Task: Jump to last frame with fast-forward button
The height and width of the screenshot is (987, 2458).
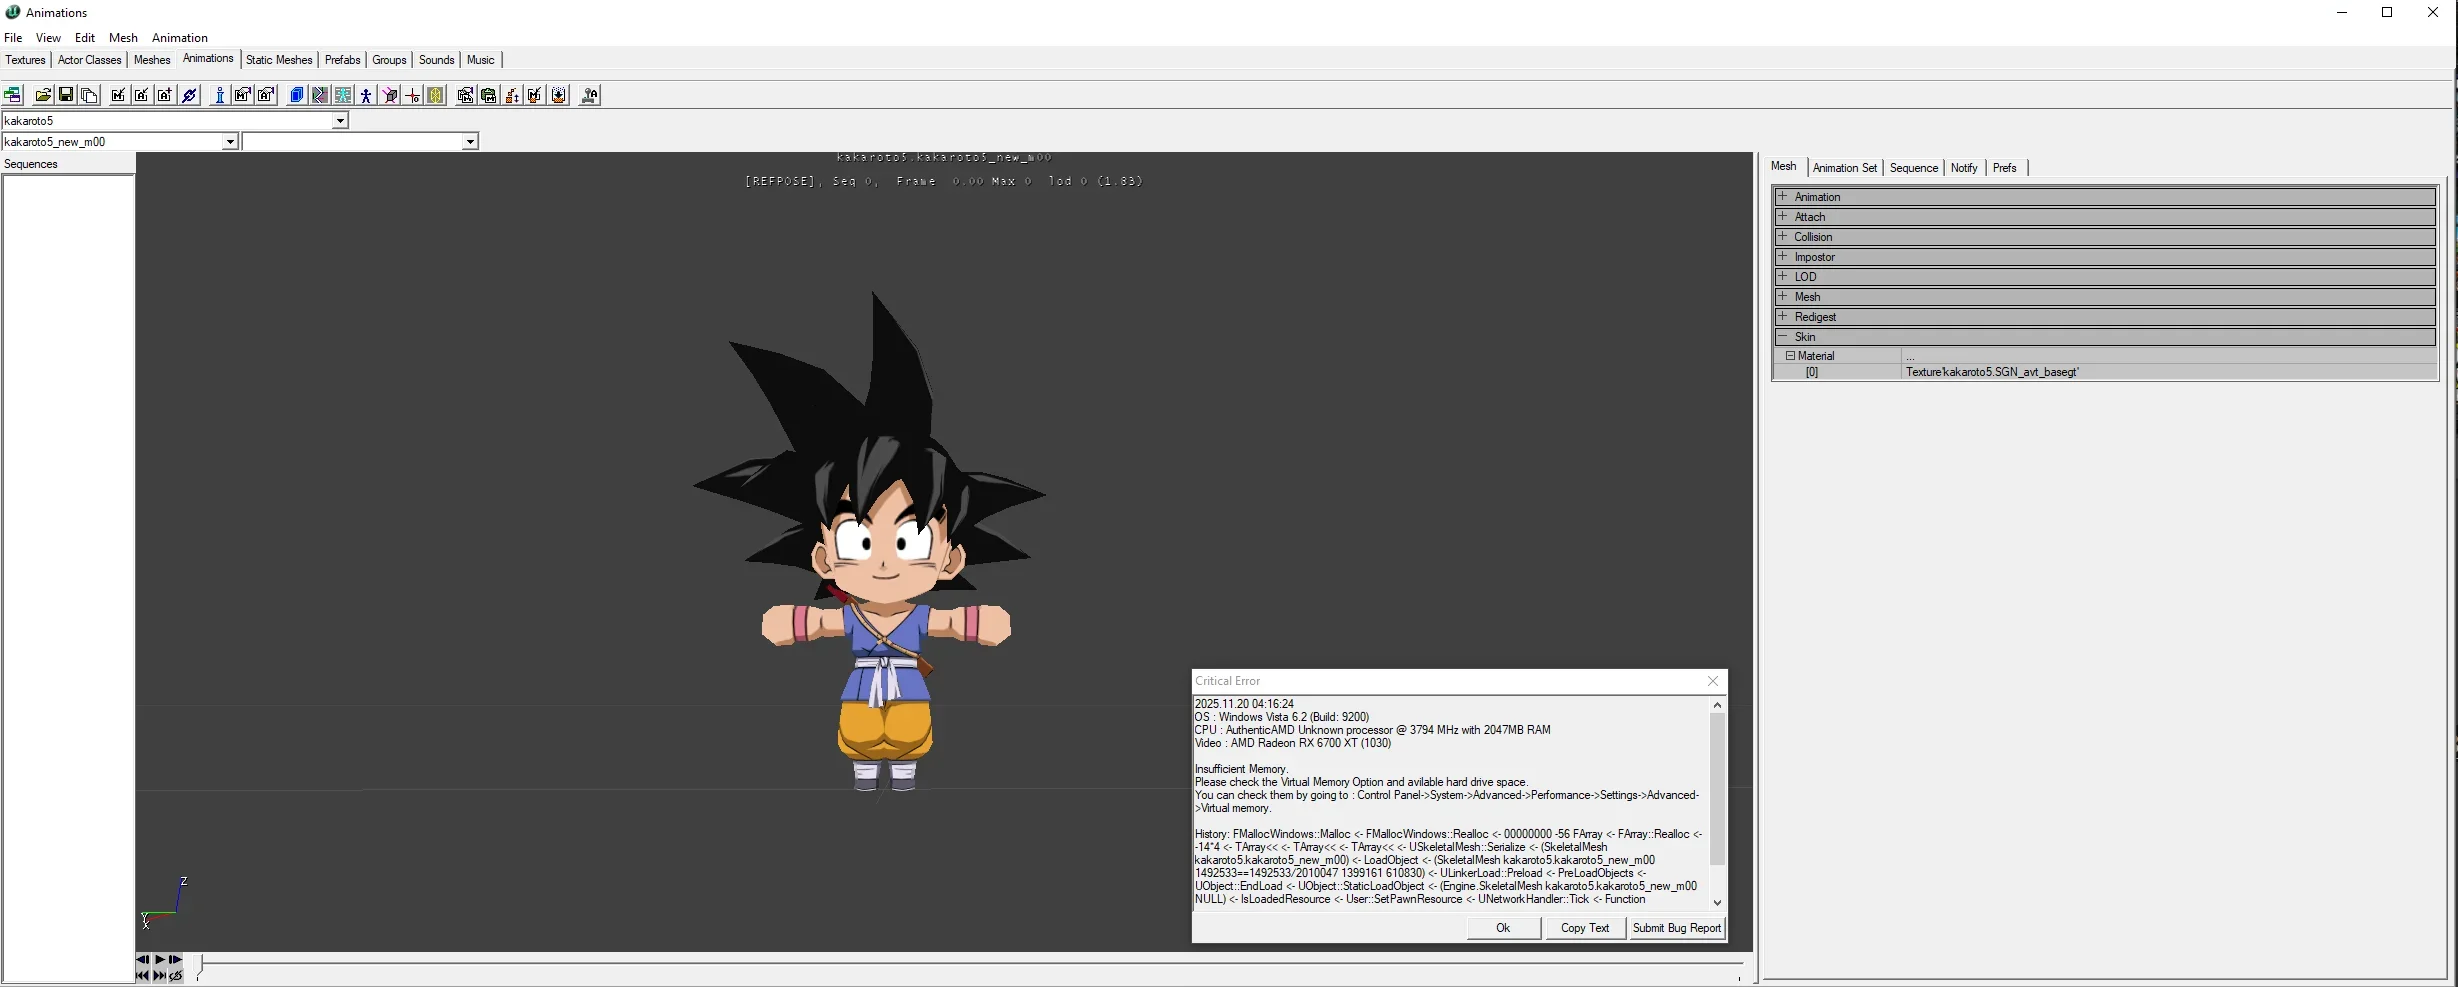Action: [159, 975]
